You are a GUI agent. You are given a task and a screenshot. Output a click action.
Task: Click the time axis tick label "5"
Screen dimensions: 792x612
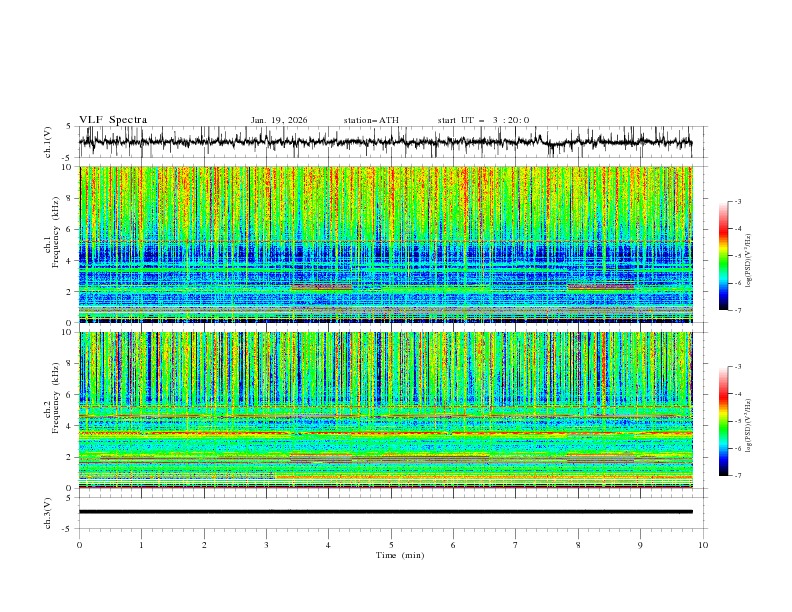click(x=391, y=545)
